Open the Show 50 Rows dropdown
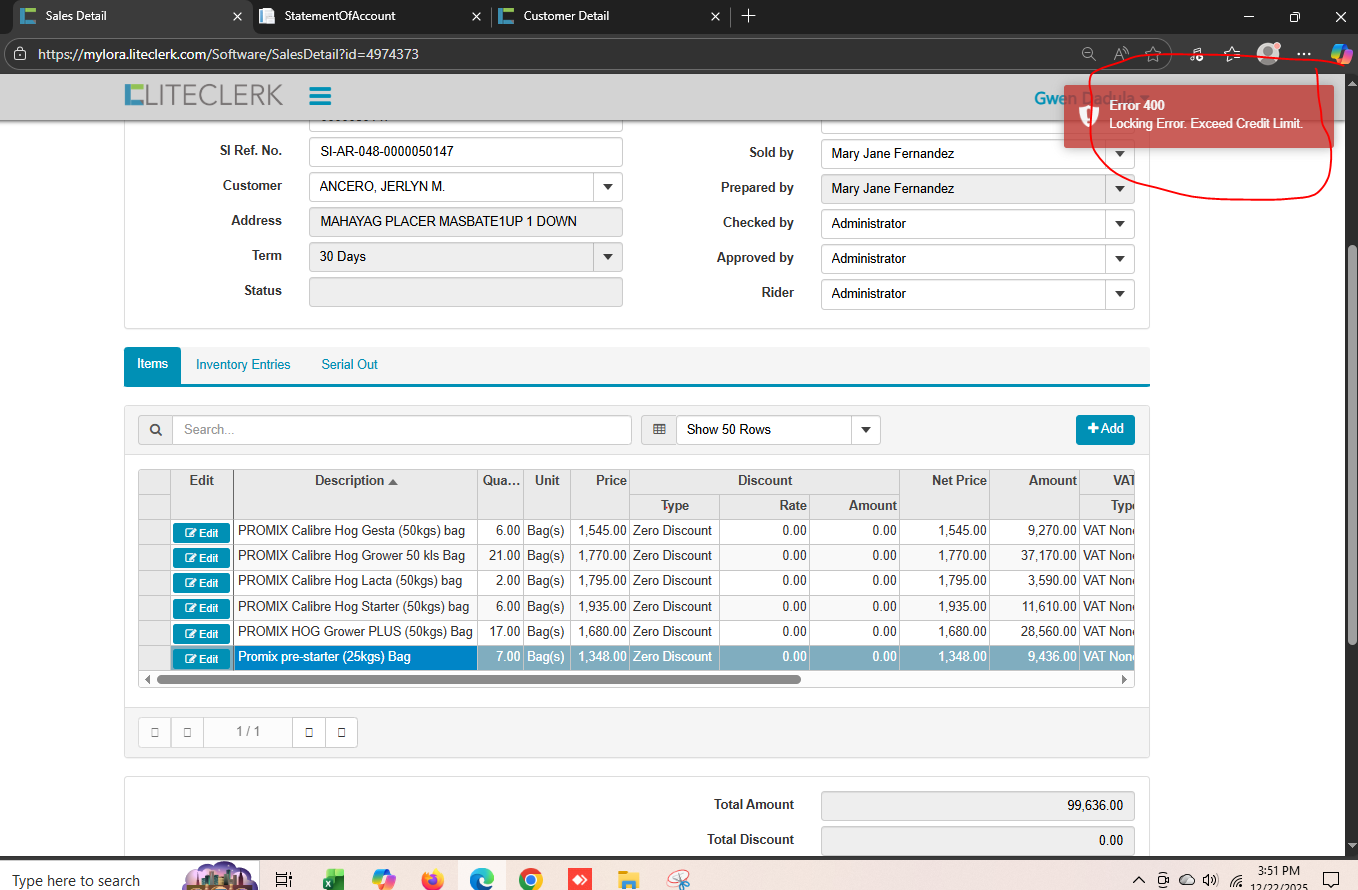1358x890 pixels. [865, 430]
